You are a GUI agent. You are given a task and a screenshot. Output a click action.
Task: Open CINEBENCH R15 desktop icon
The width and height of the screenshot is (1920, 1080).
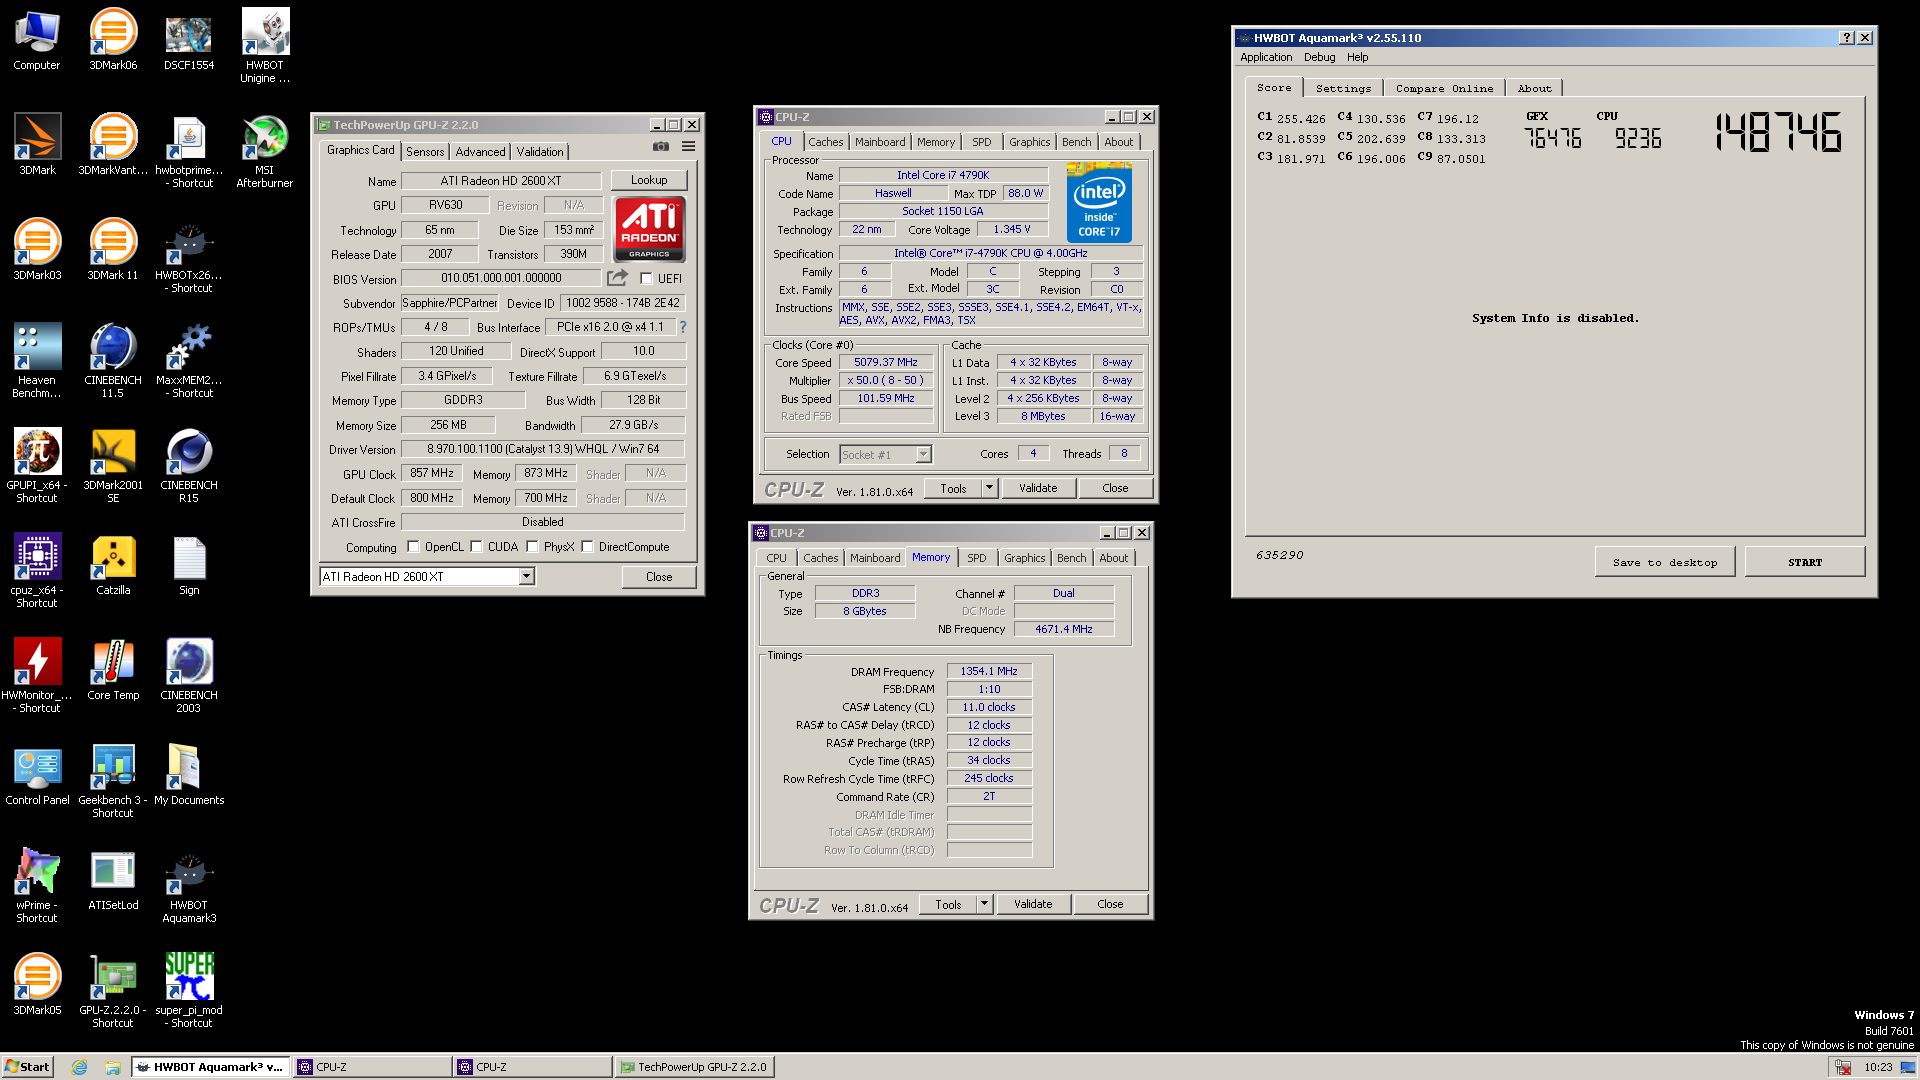coord(189,466)
